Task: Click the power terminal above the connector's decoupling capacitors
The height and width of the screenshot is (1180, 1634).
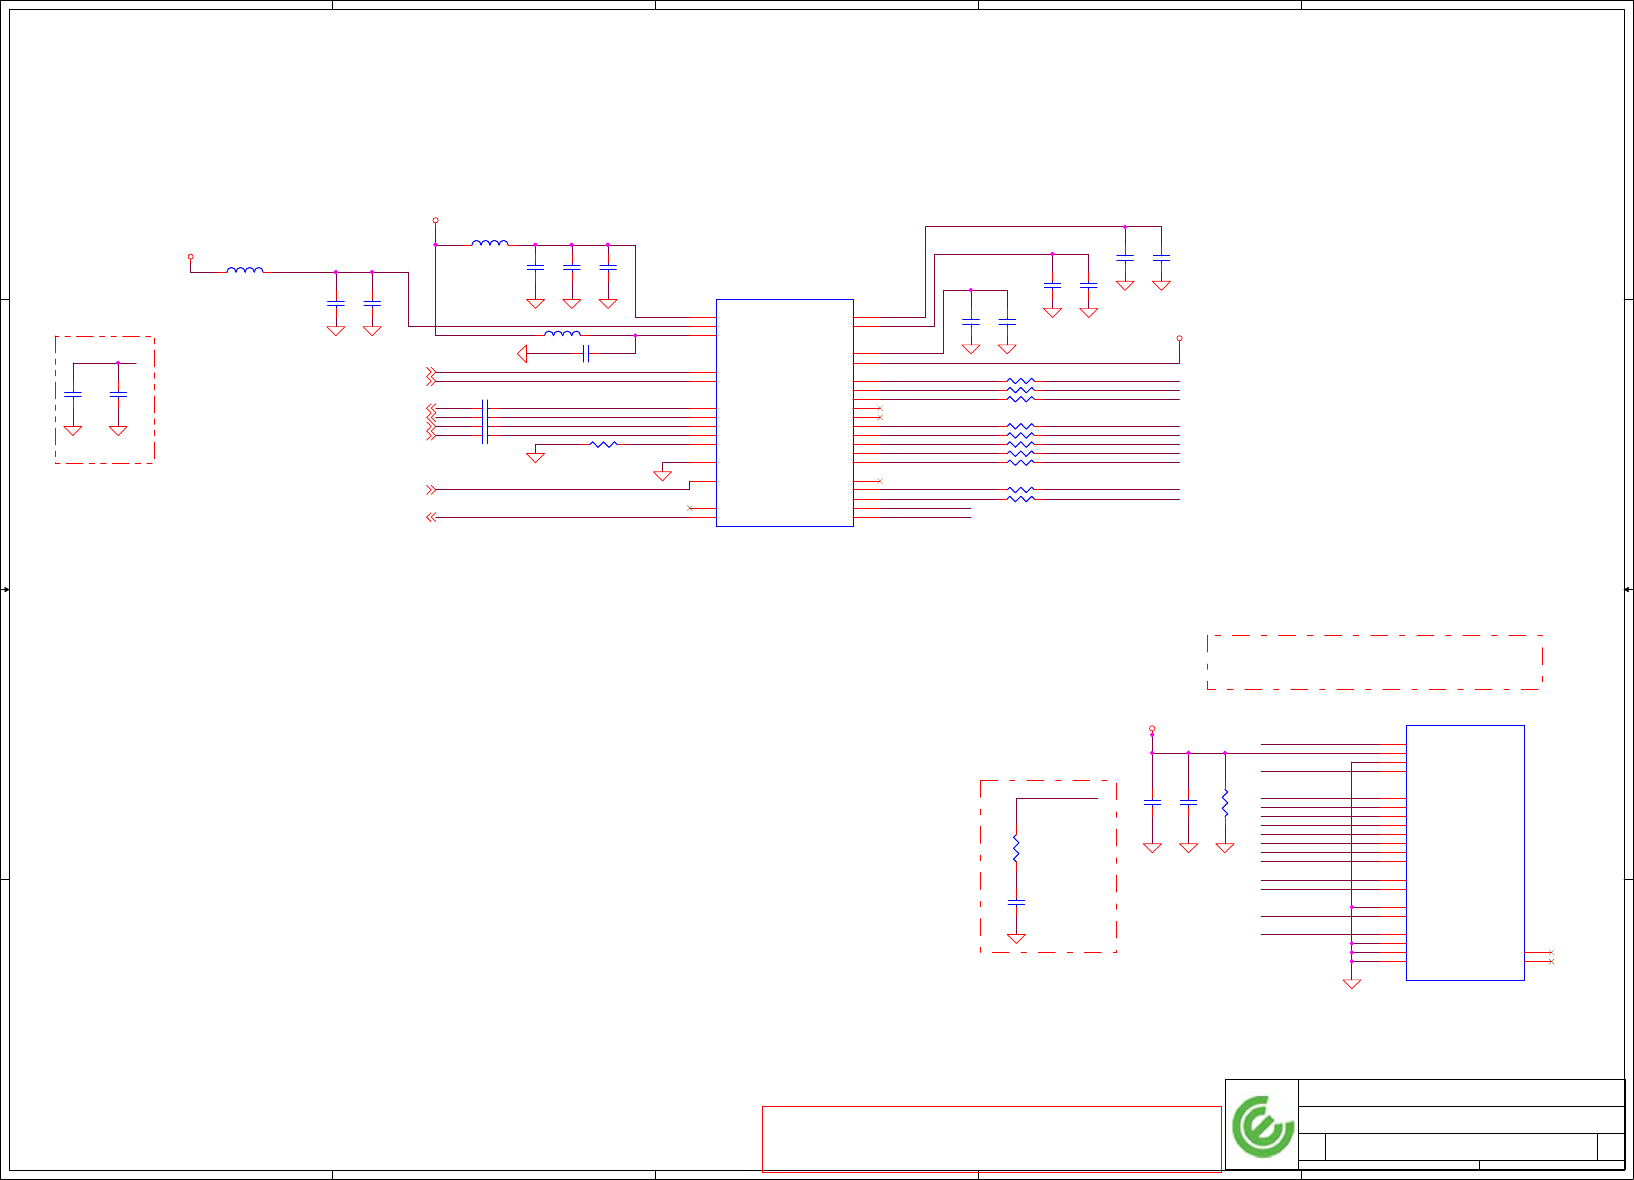Action: pyautogui.click(x=1152, y=729)
